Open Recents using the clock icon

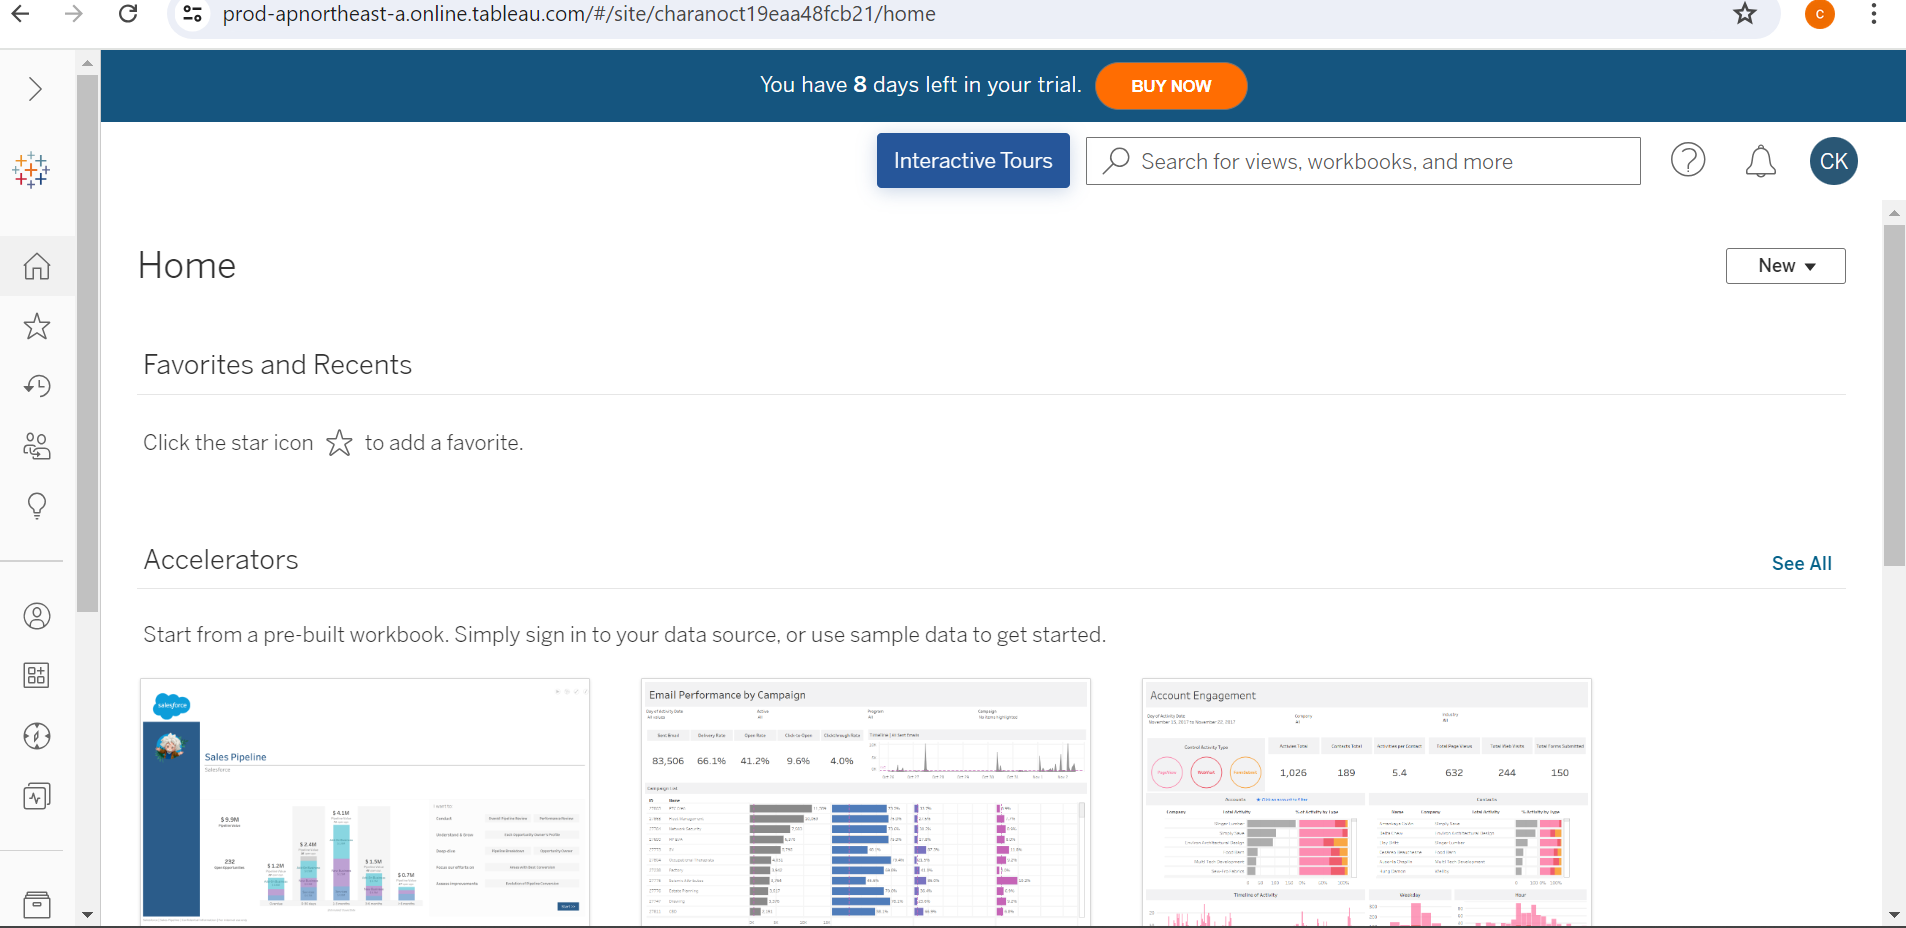pyautogui.click(x=36, y=386)
